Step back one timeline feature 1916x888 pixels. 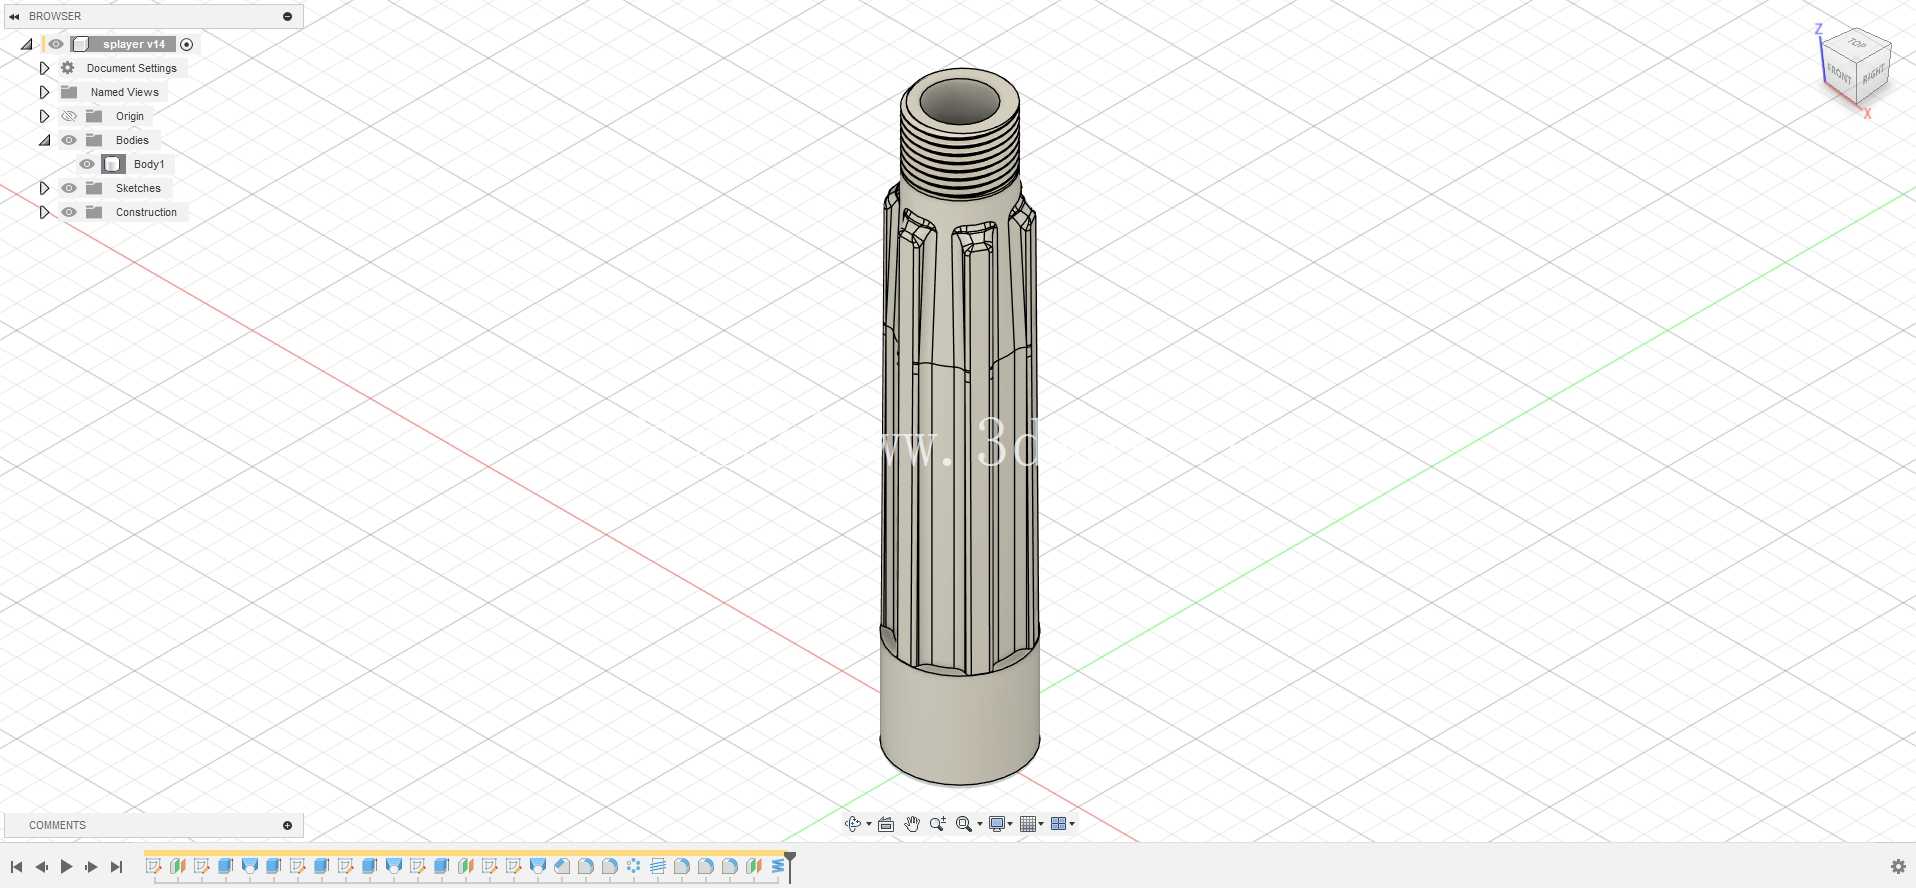point(41,867)
